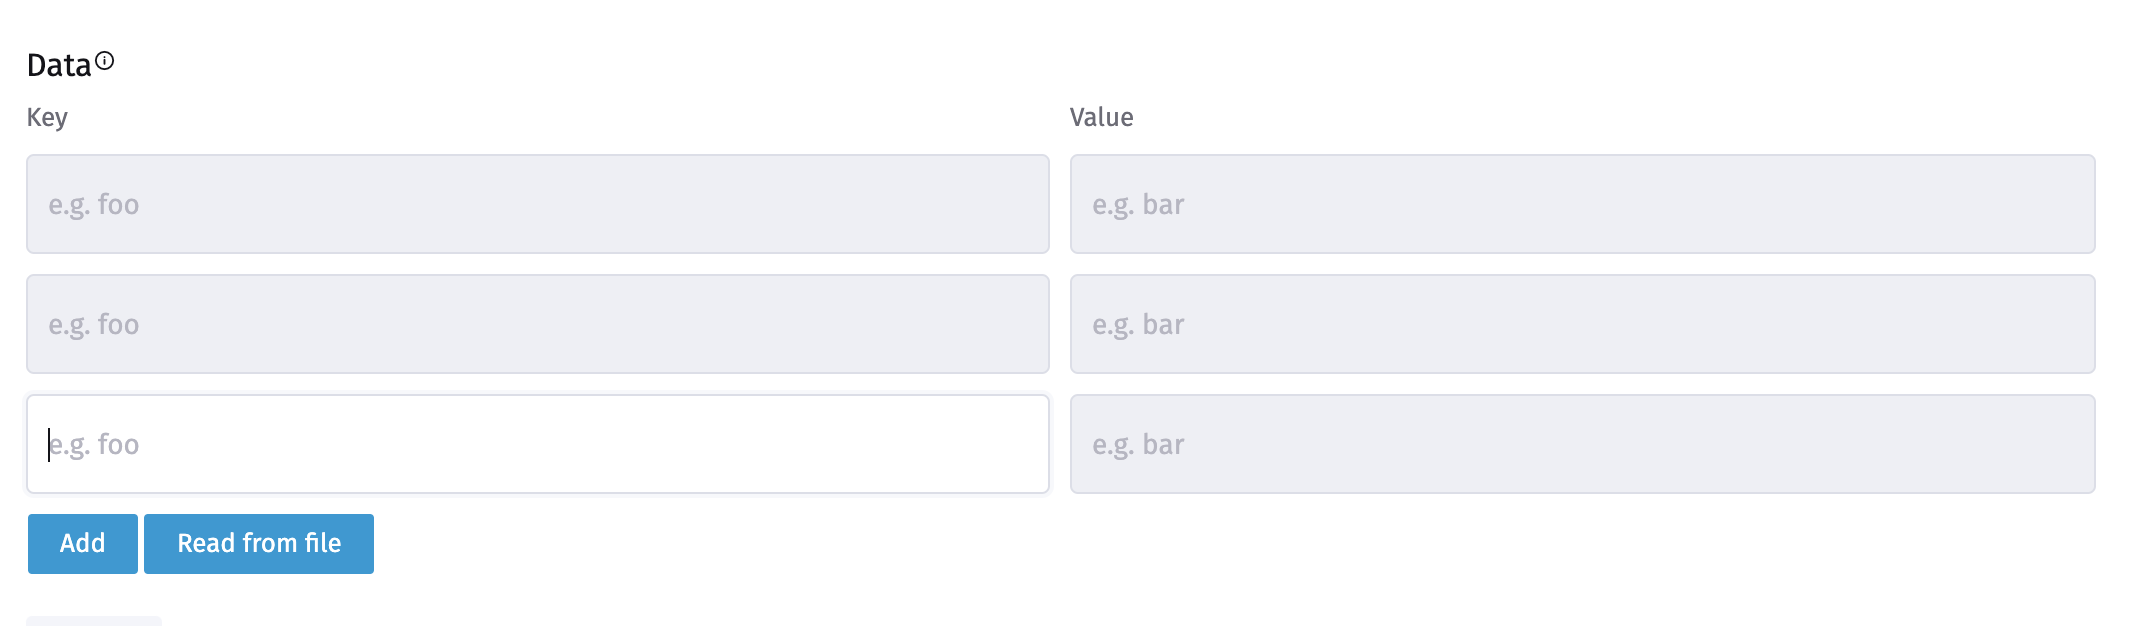Select the third row Value input
The height and width of the screenshot is (626, 2134).
(1582, 444)
